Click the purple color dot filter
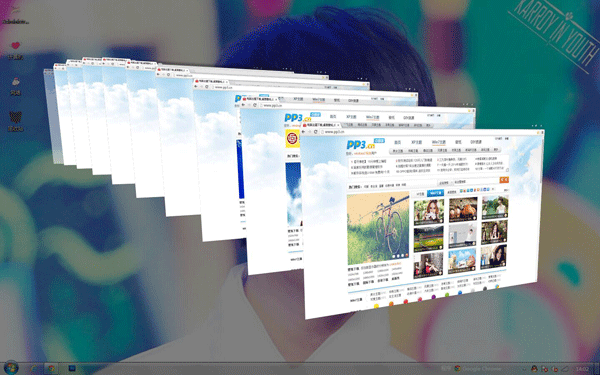600x375 pixels. [433, 297]
